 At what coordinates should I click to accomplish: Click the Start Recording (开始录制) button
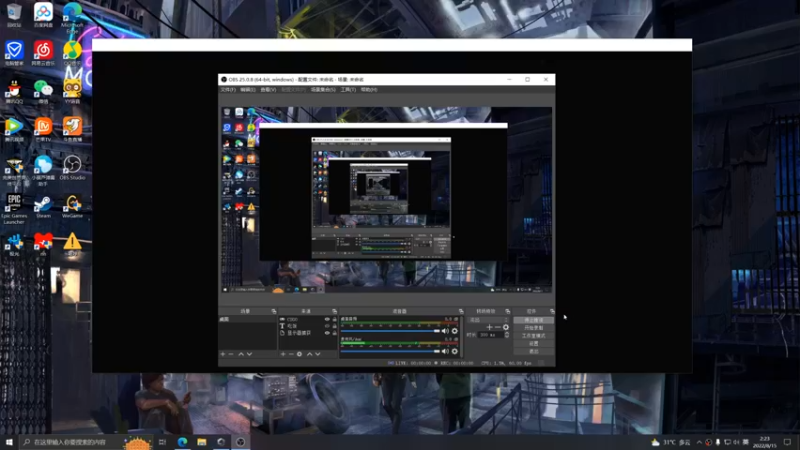(533, 328)
